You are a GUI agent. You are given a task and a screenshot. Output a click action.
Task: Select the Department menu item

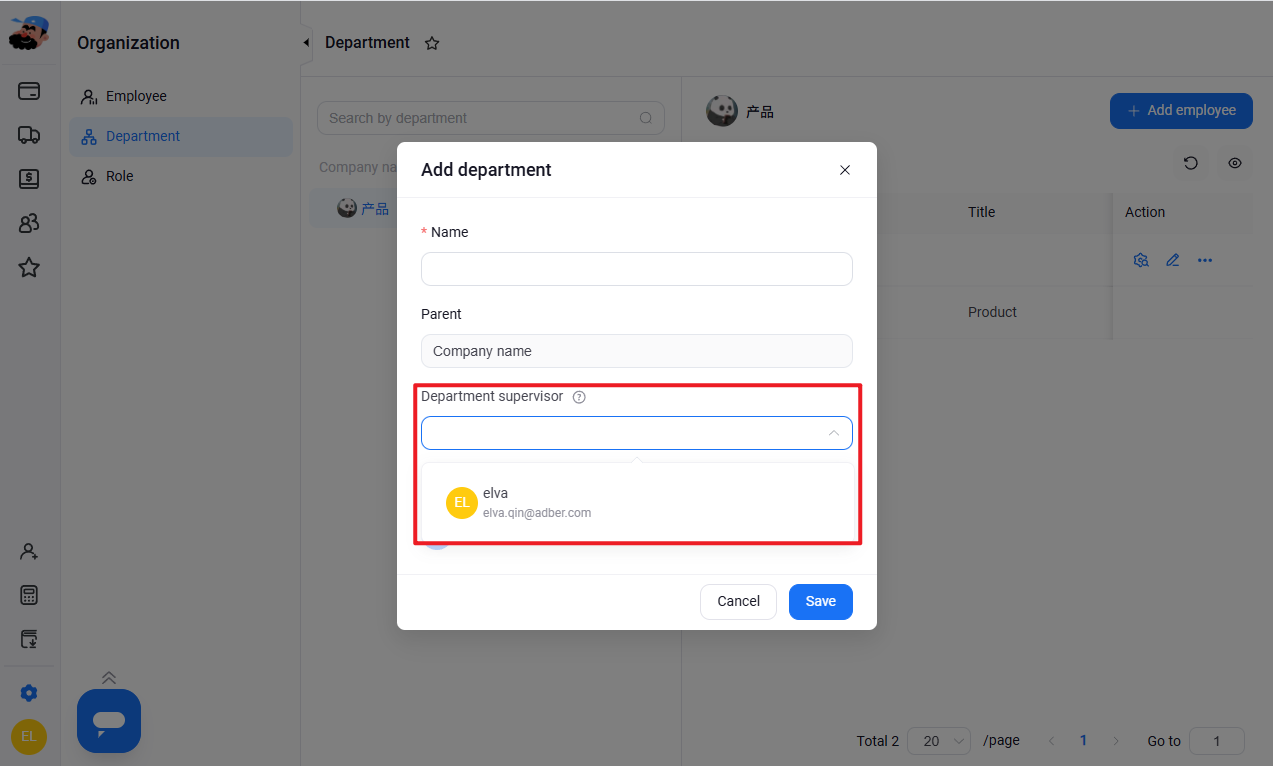(181, 136)
